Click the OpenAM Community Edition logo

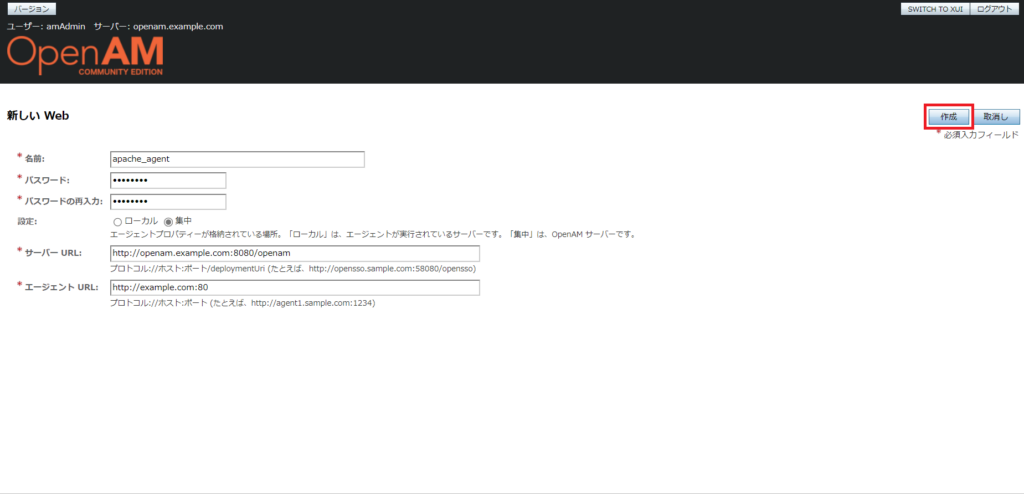pyautogui.click(x=86, y=56)
